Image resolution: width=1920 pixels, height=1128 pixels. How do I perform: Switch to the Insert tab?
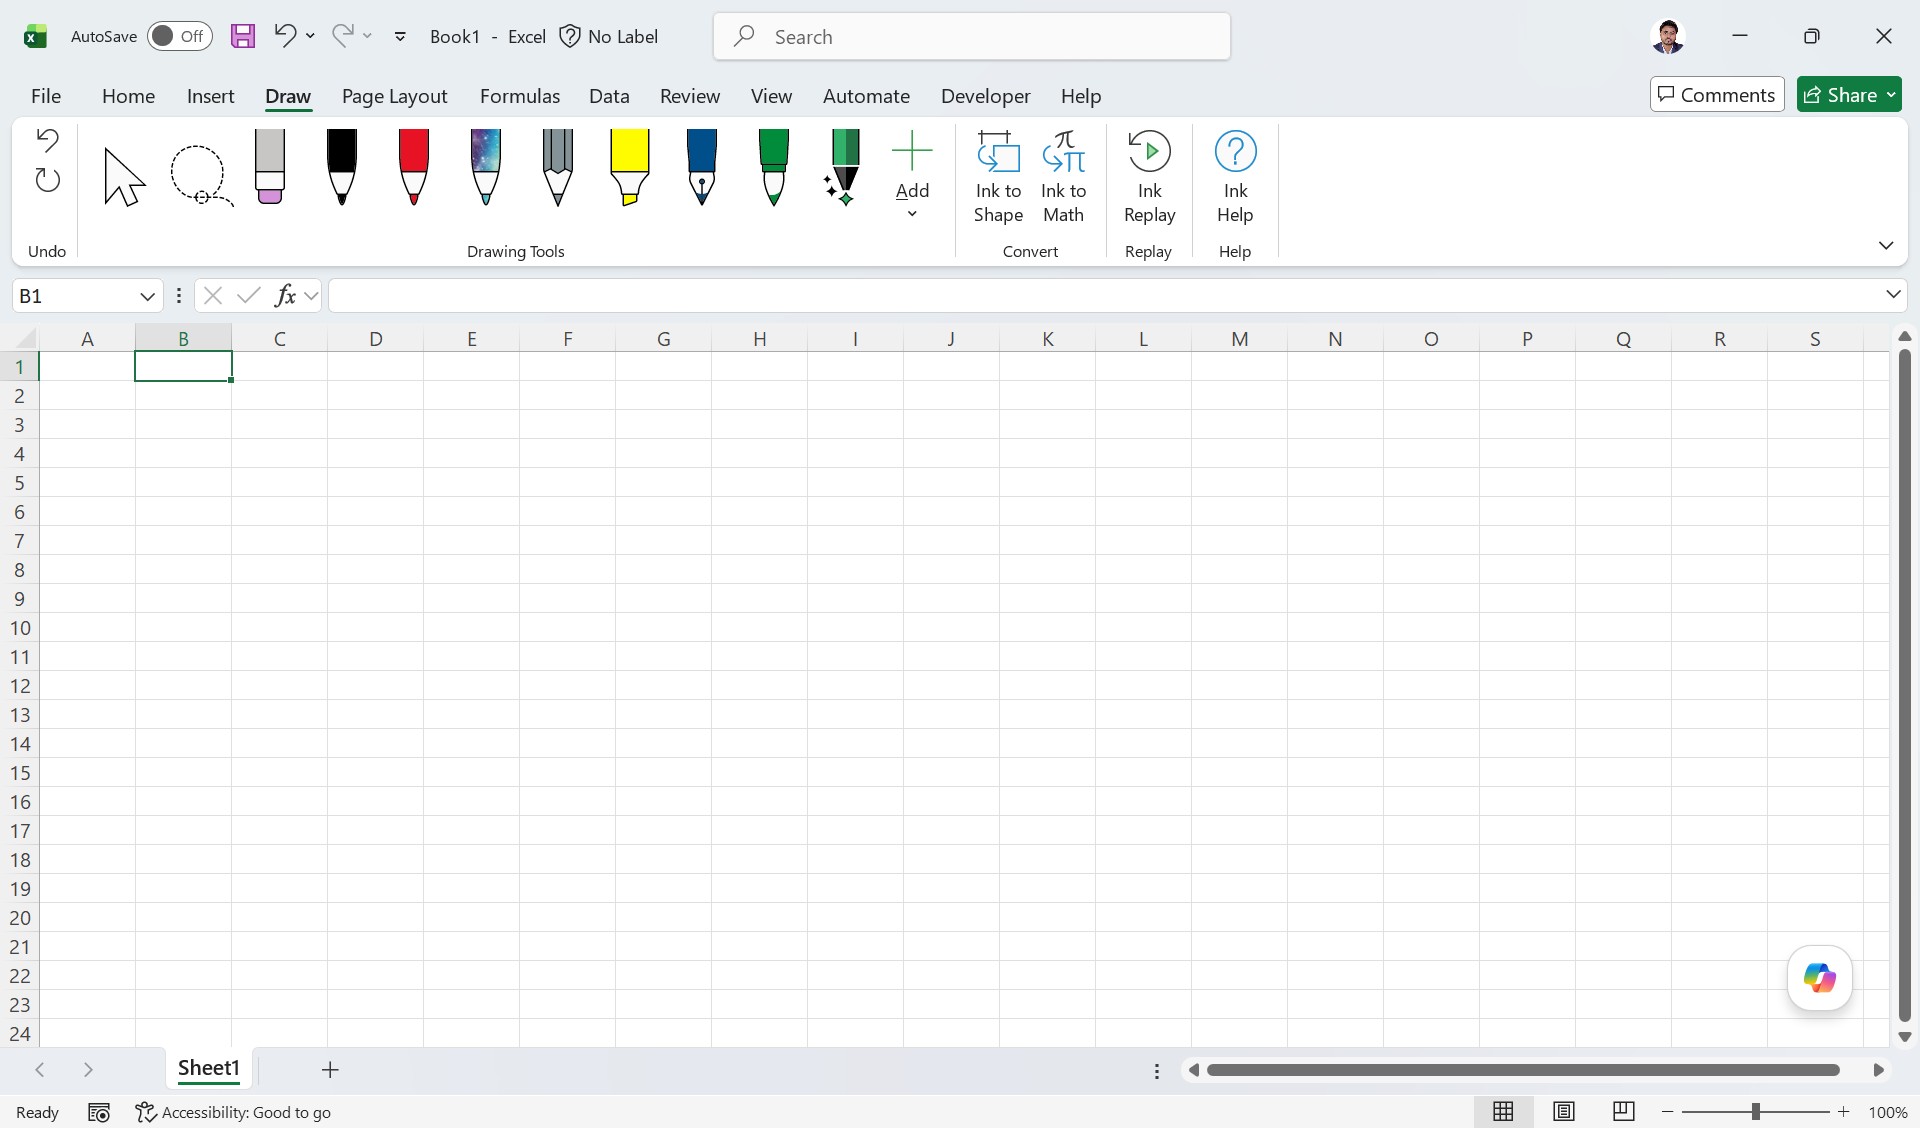[x=210, y=96]
